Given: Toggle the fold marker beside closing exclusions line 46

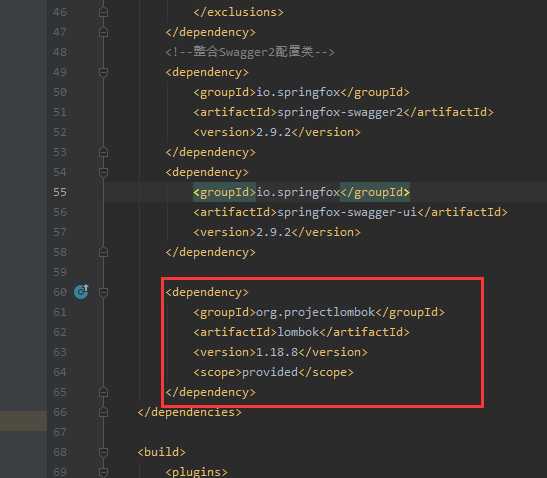Looking at the screenshot, I should click(x=103, y=12).
